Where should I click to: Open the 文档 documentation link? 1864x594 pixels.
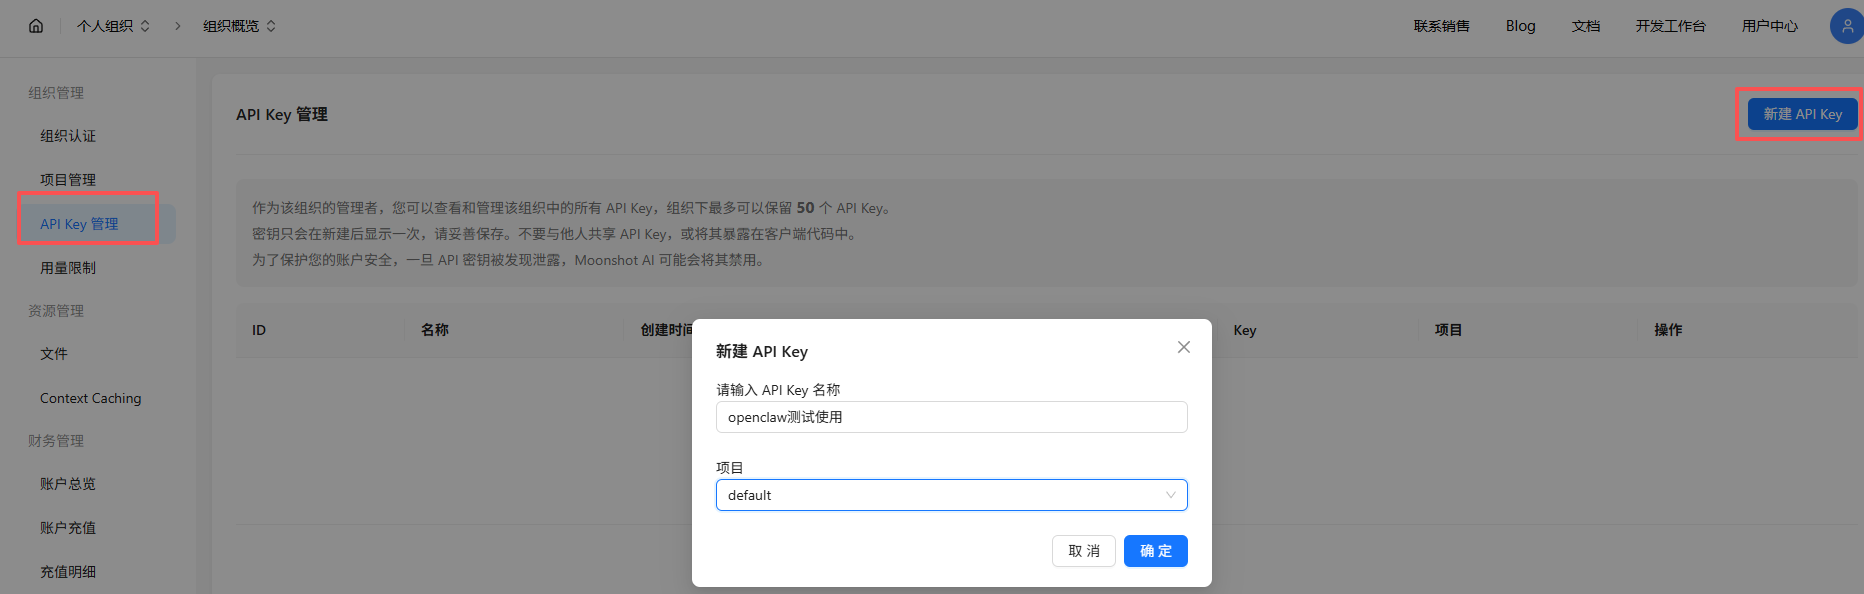(x=1586, y=26)
